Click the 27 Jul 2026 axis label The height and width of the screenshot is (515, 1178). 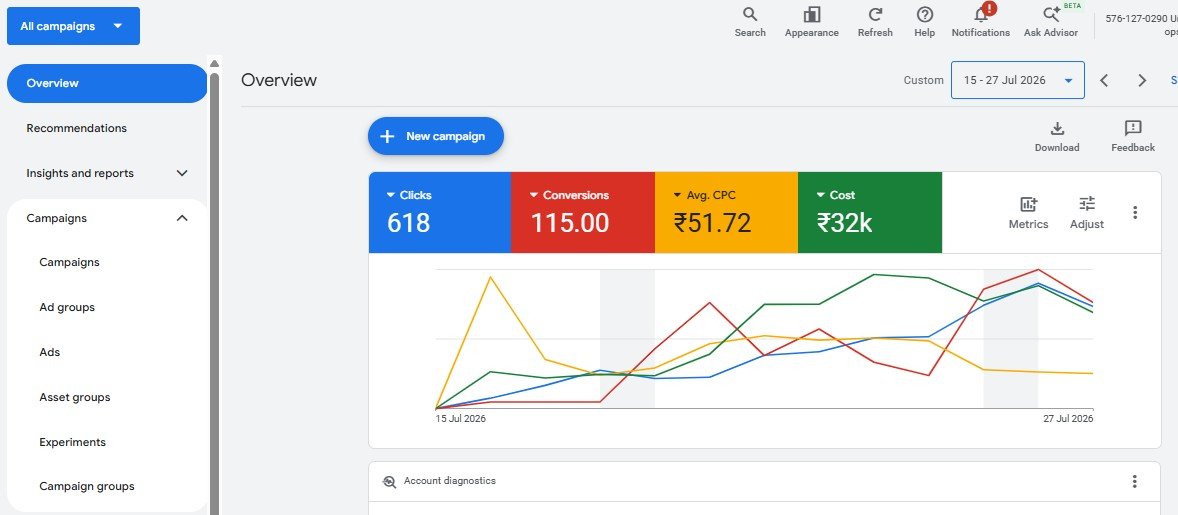(x=1068, y=419)
